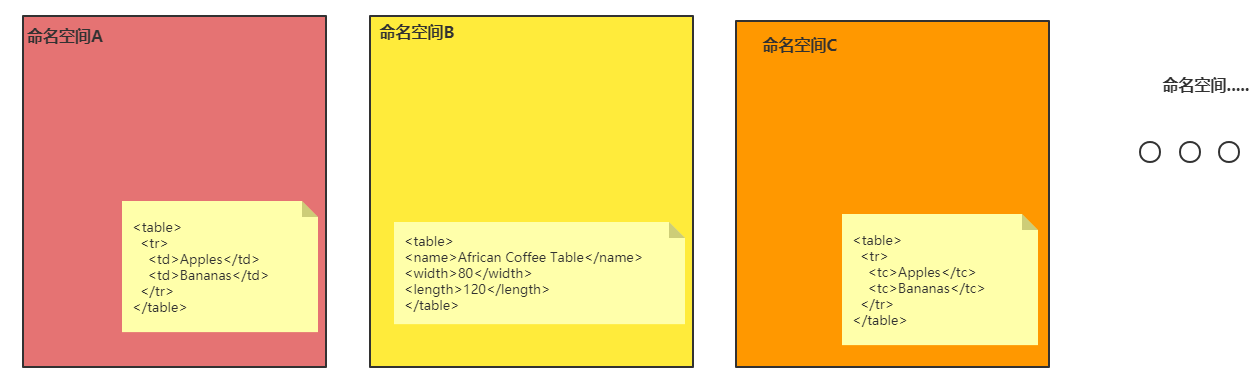
Task: Click the Apples tc line in namespace C
Action: pos(921,272)
